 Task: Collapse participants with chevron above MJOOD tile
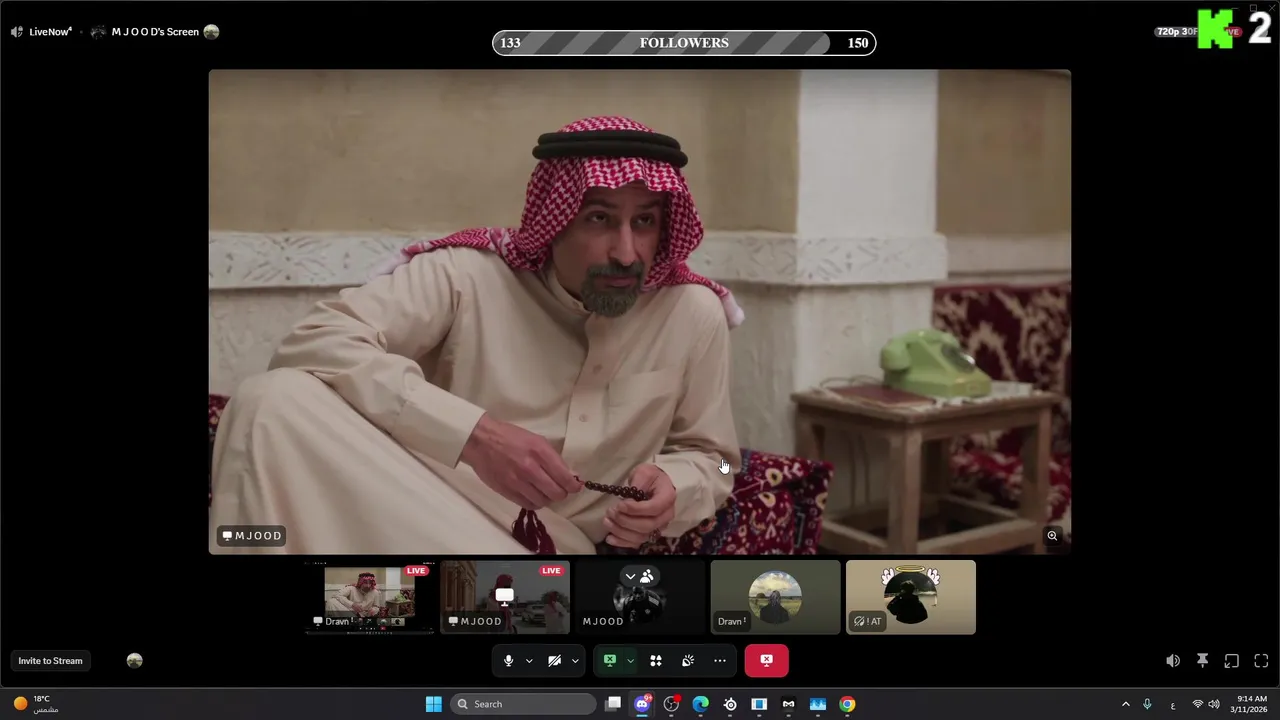pyautogui.click(x=630, y=576)
